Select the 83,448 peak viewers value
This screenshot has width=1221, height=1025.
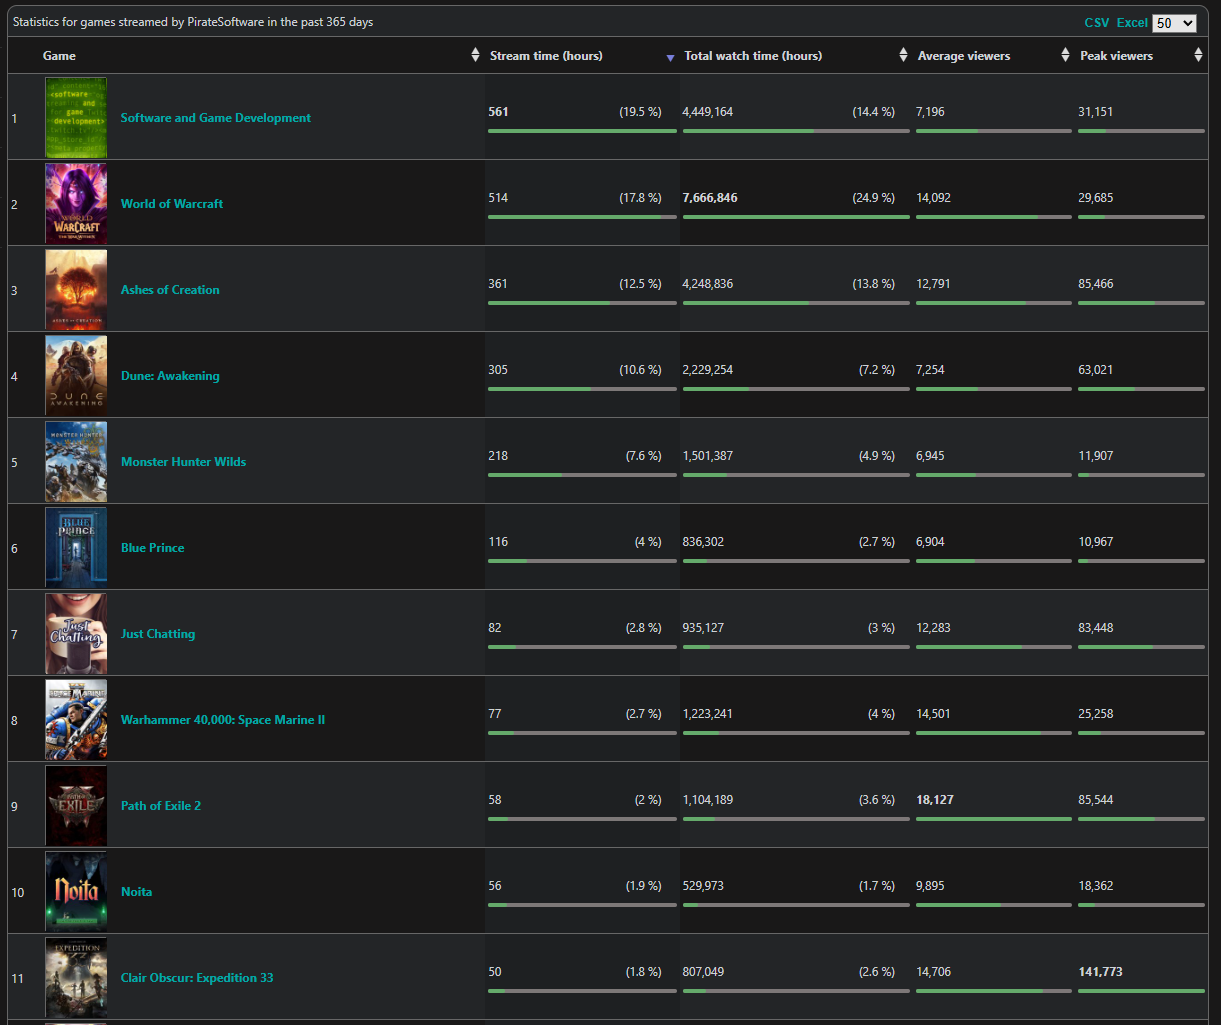pyautogui.click(x=1096, y=628)
